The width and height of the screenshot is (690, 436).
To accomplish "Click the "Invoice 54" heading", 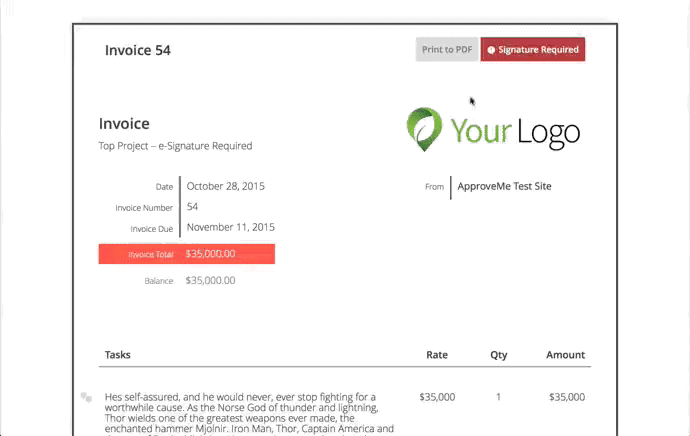I will coord(138,50).
